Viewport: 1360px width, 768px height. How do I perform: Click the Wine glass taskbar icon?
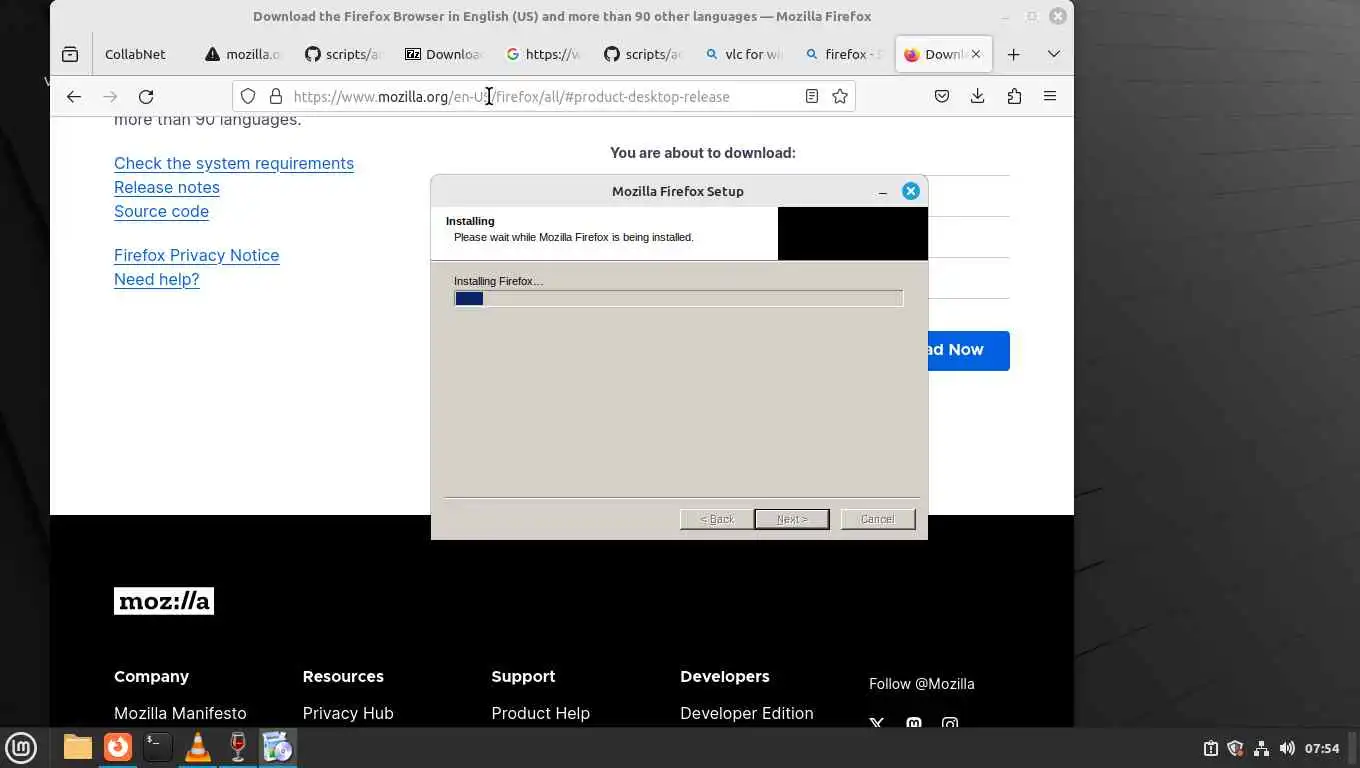click(x=238, y=747)
